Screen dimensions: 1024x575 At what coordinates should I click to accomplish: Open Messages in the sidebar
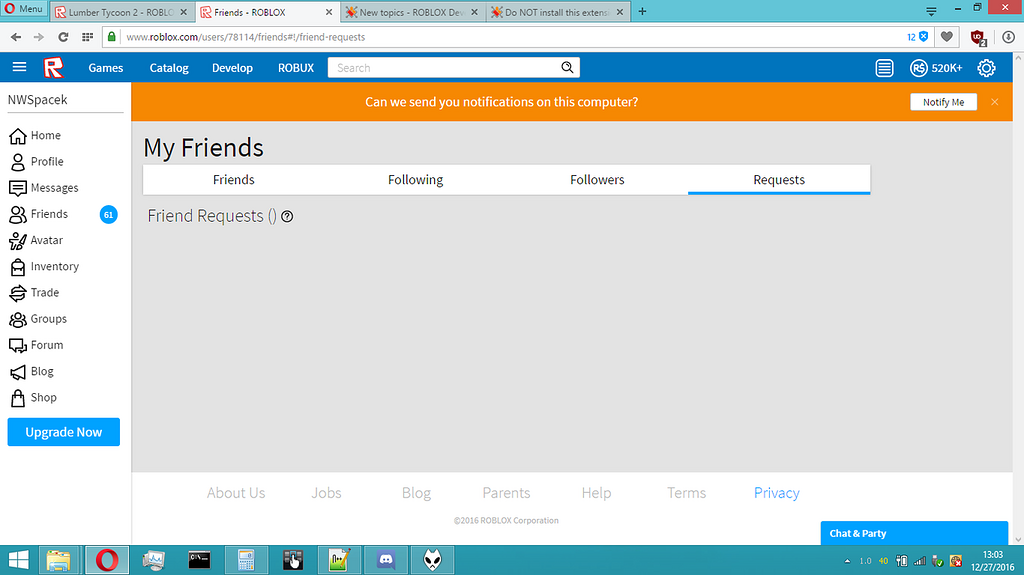44,188
